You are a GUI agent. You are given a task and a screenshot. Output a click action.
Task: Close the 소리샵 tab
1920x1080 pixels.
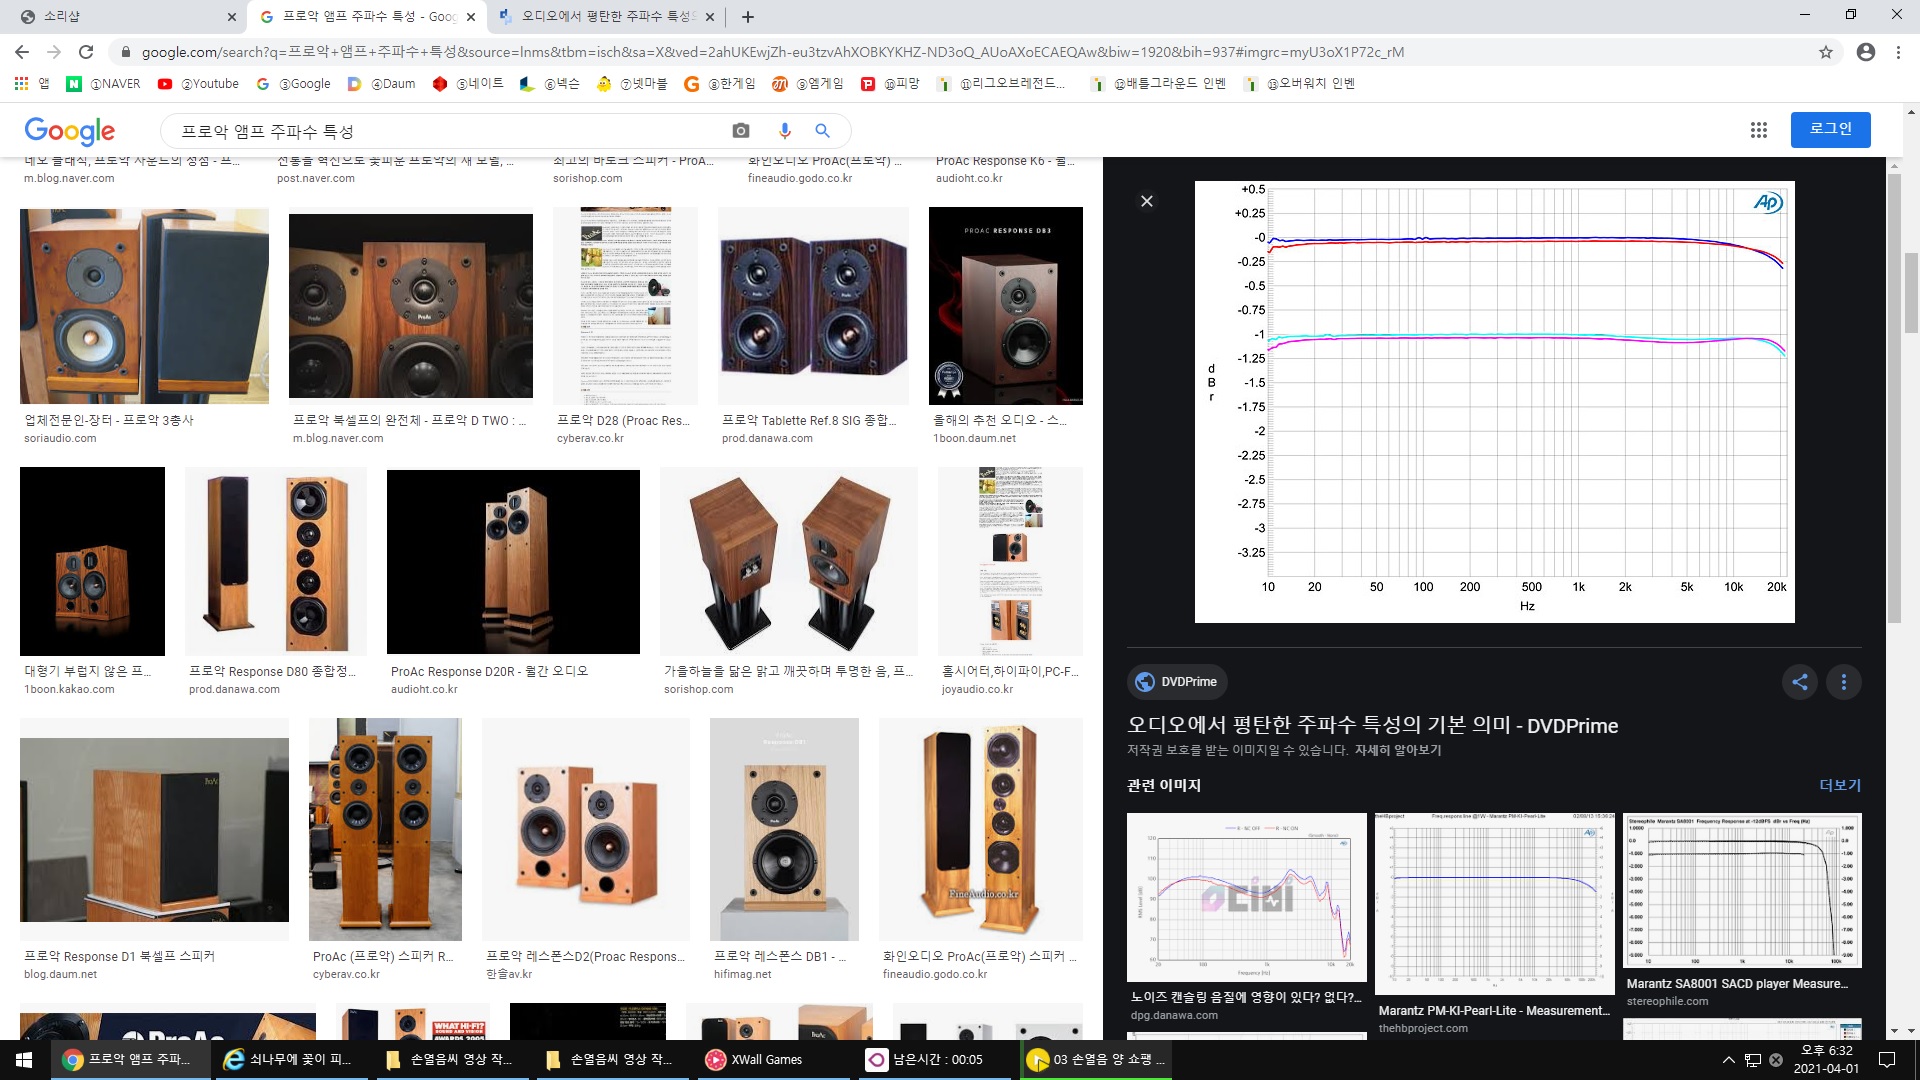point(232,16)
